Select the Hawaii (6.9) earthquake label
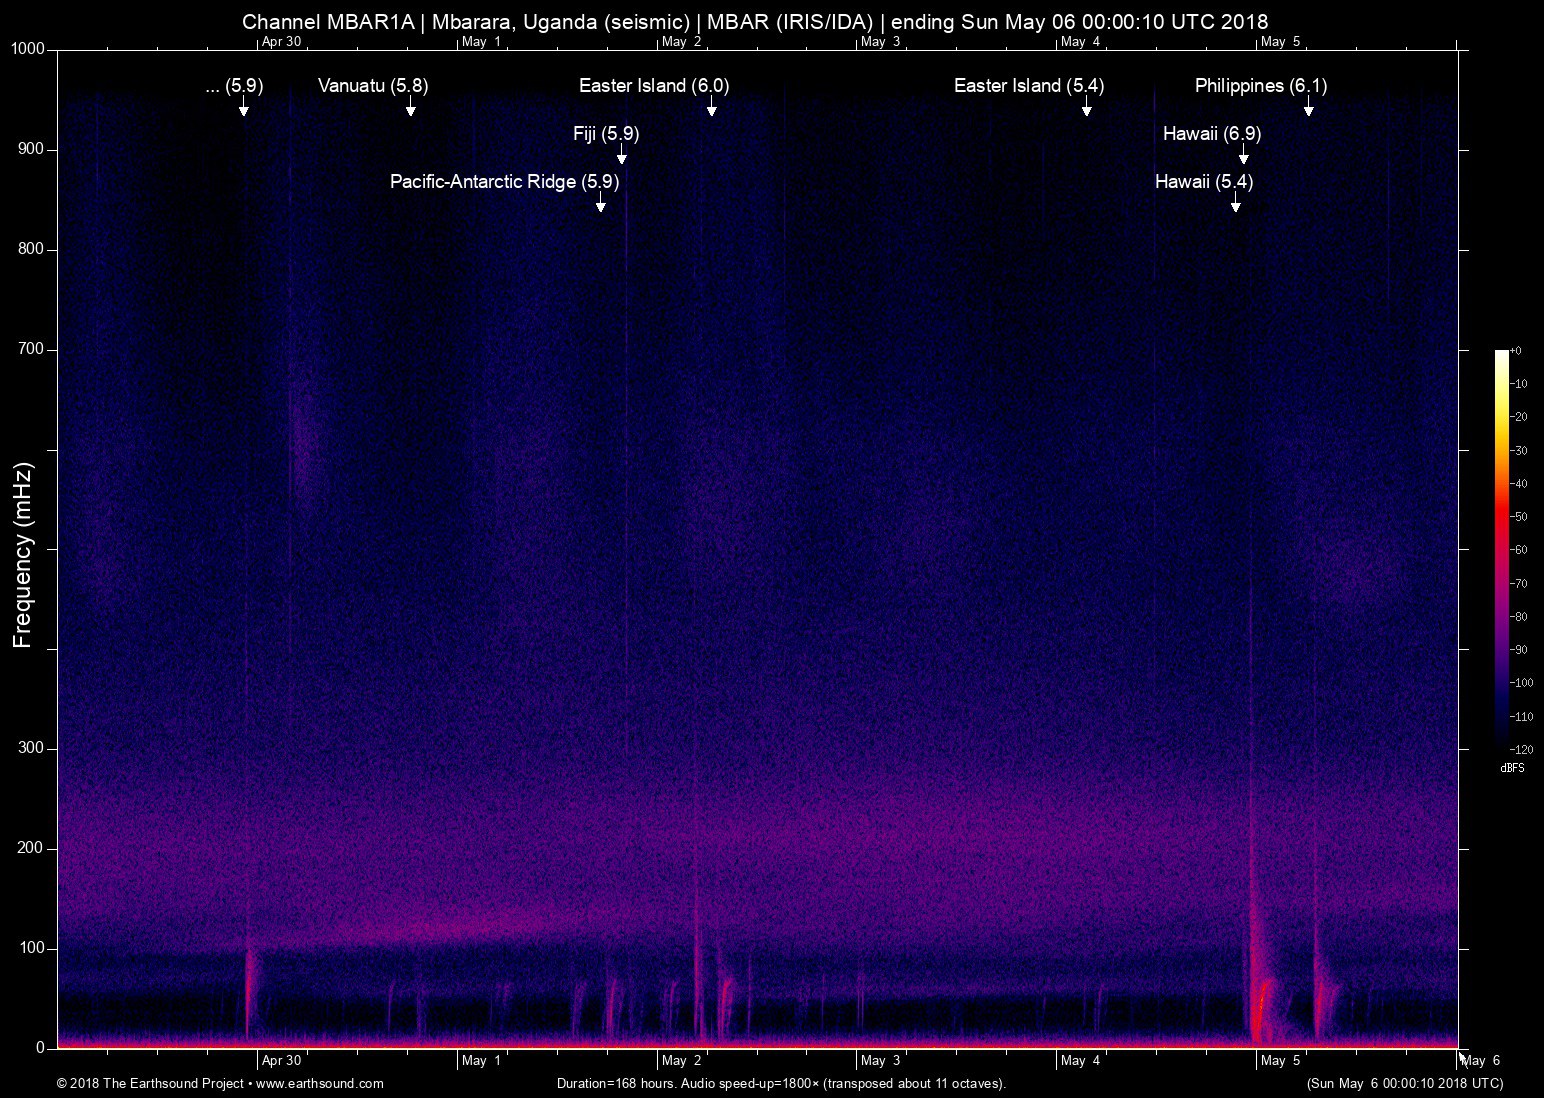 pyautogui.click(x=1211, y=134)
